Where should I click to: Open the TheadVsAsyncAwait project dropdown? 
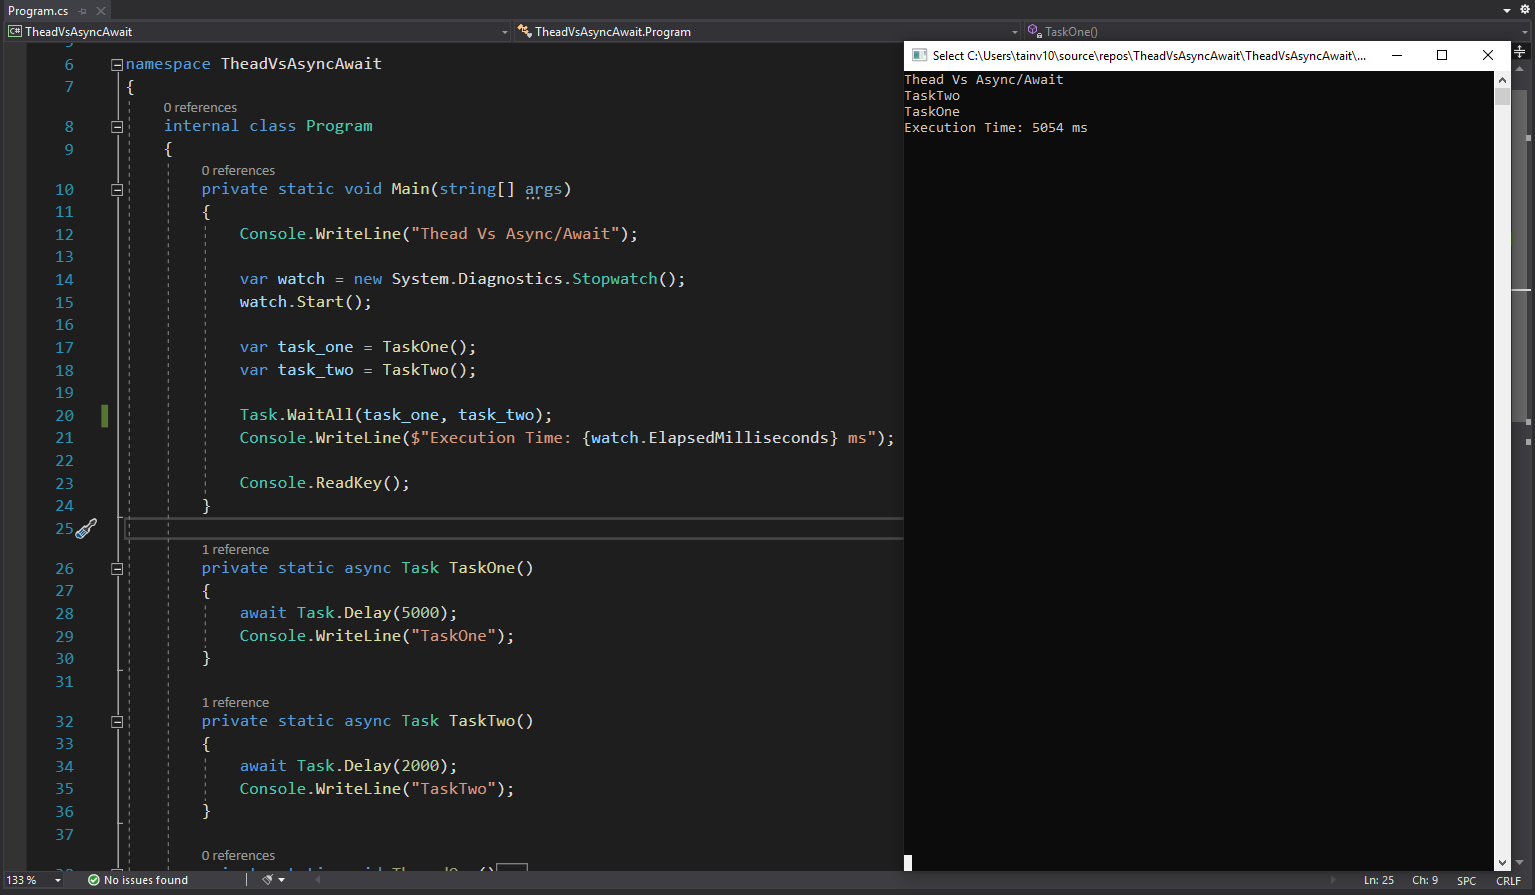tap(504, 32)
